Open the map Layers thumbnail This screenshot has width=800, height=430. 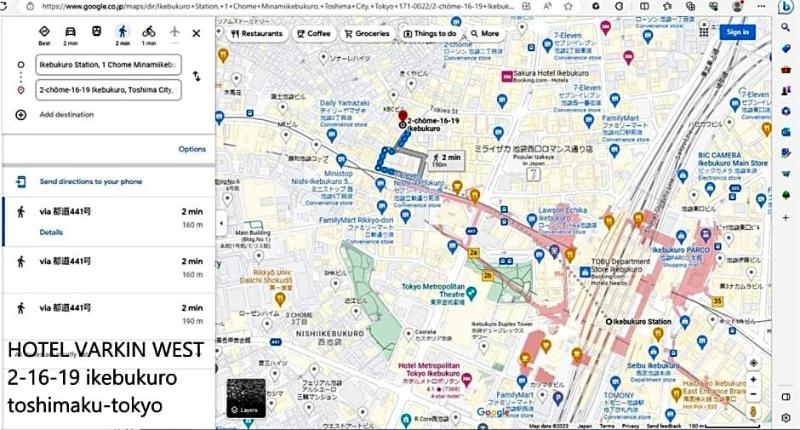coord(246,398)
